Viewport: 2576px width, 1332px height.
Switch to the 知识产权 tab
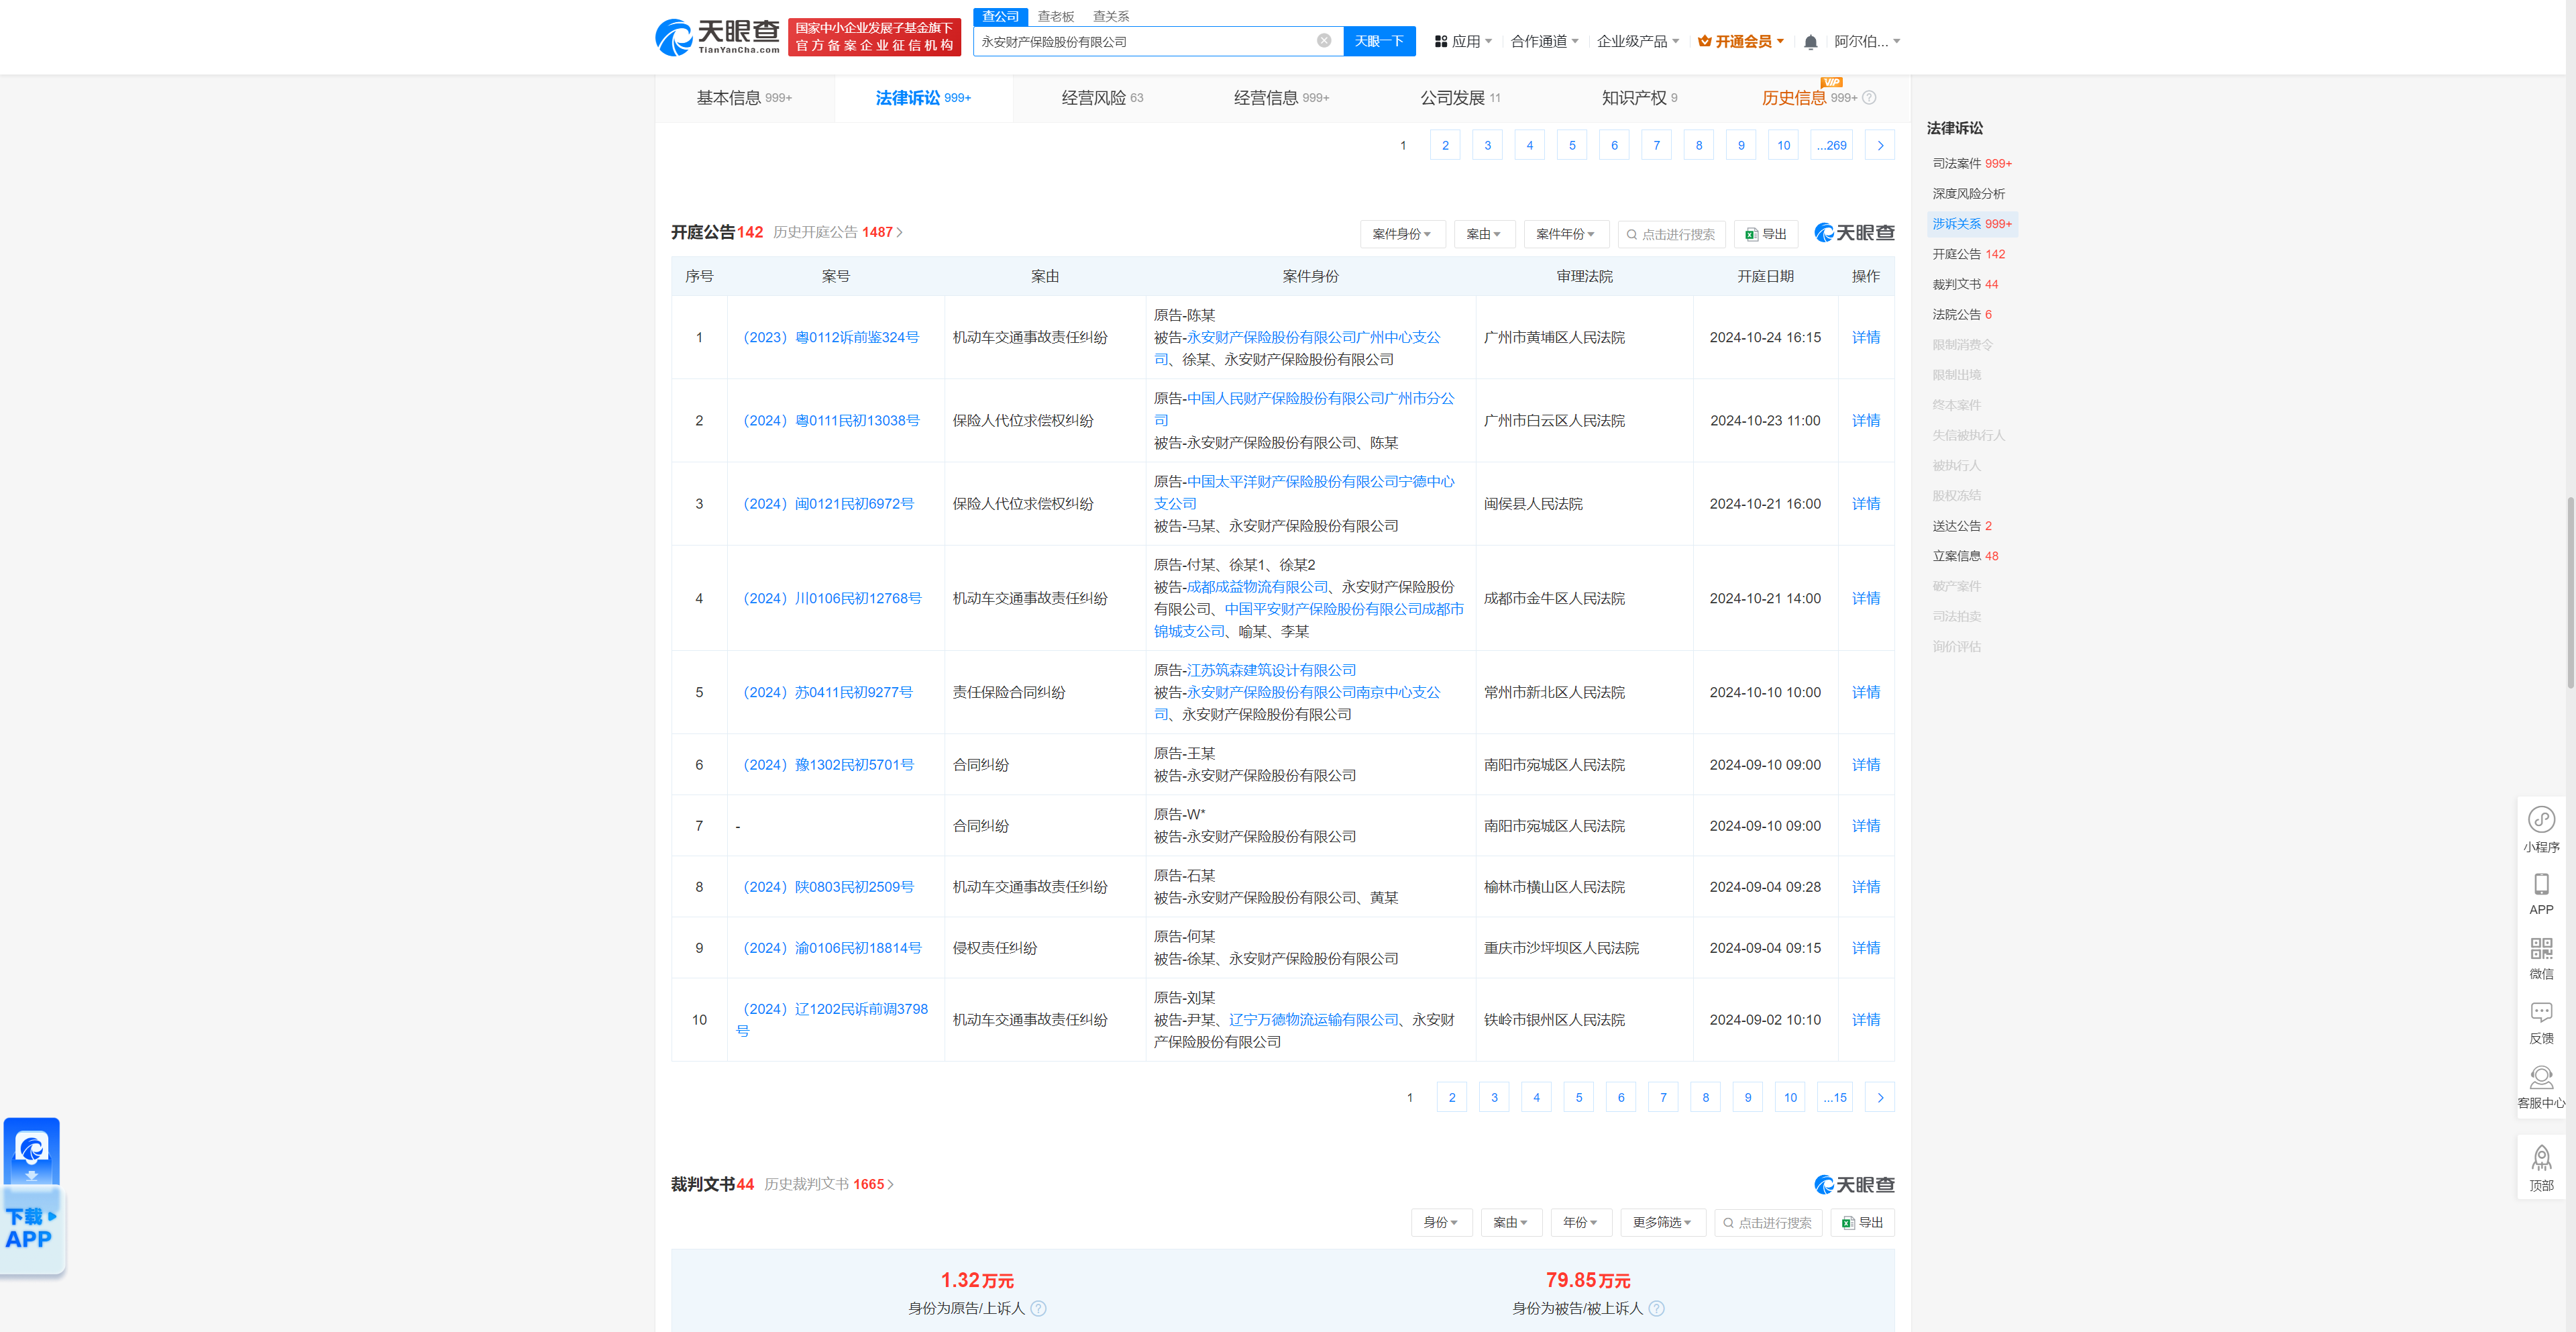tap(1639, 98)
